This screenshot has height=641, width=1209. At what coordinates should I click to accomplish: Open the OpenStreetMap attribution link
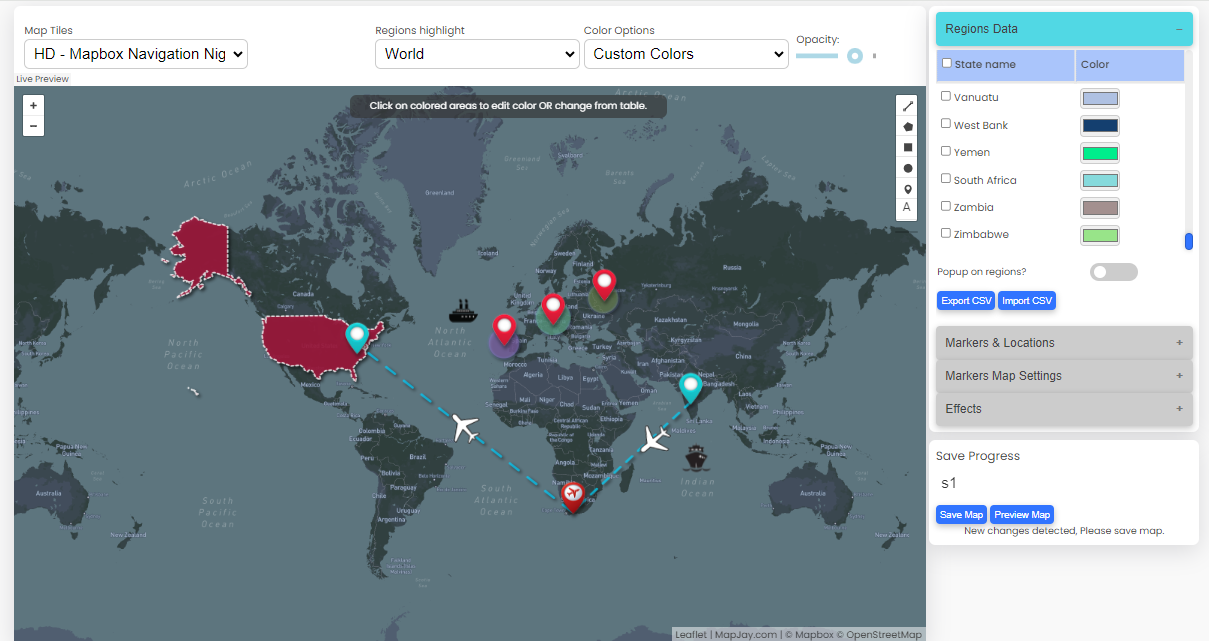pos(884,634)
